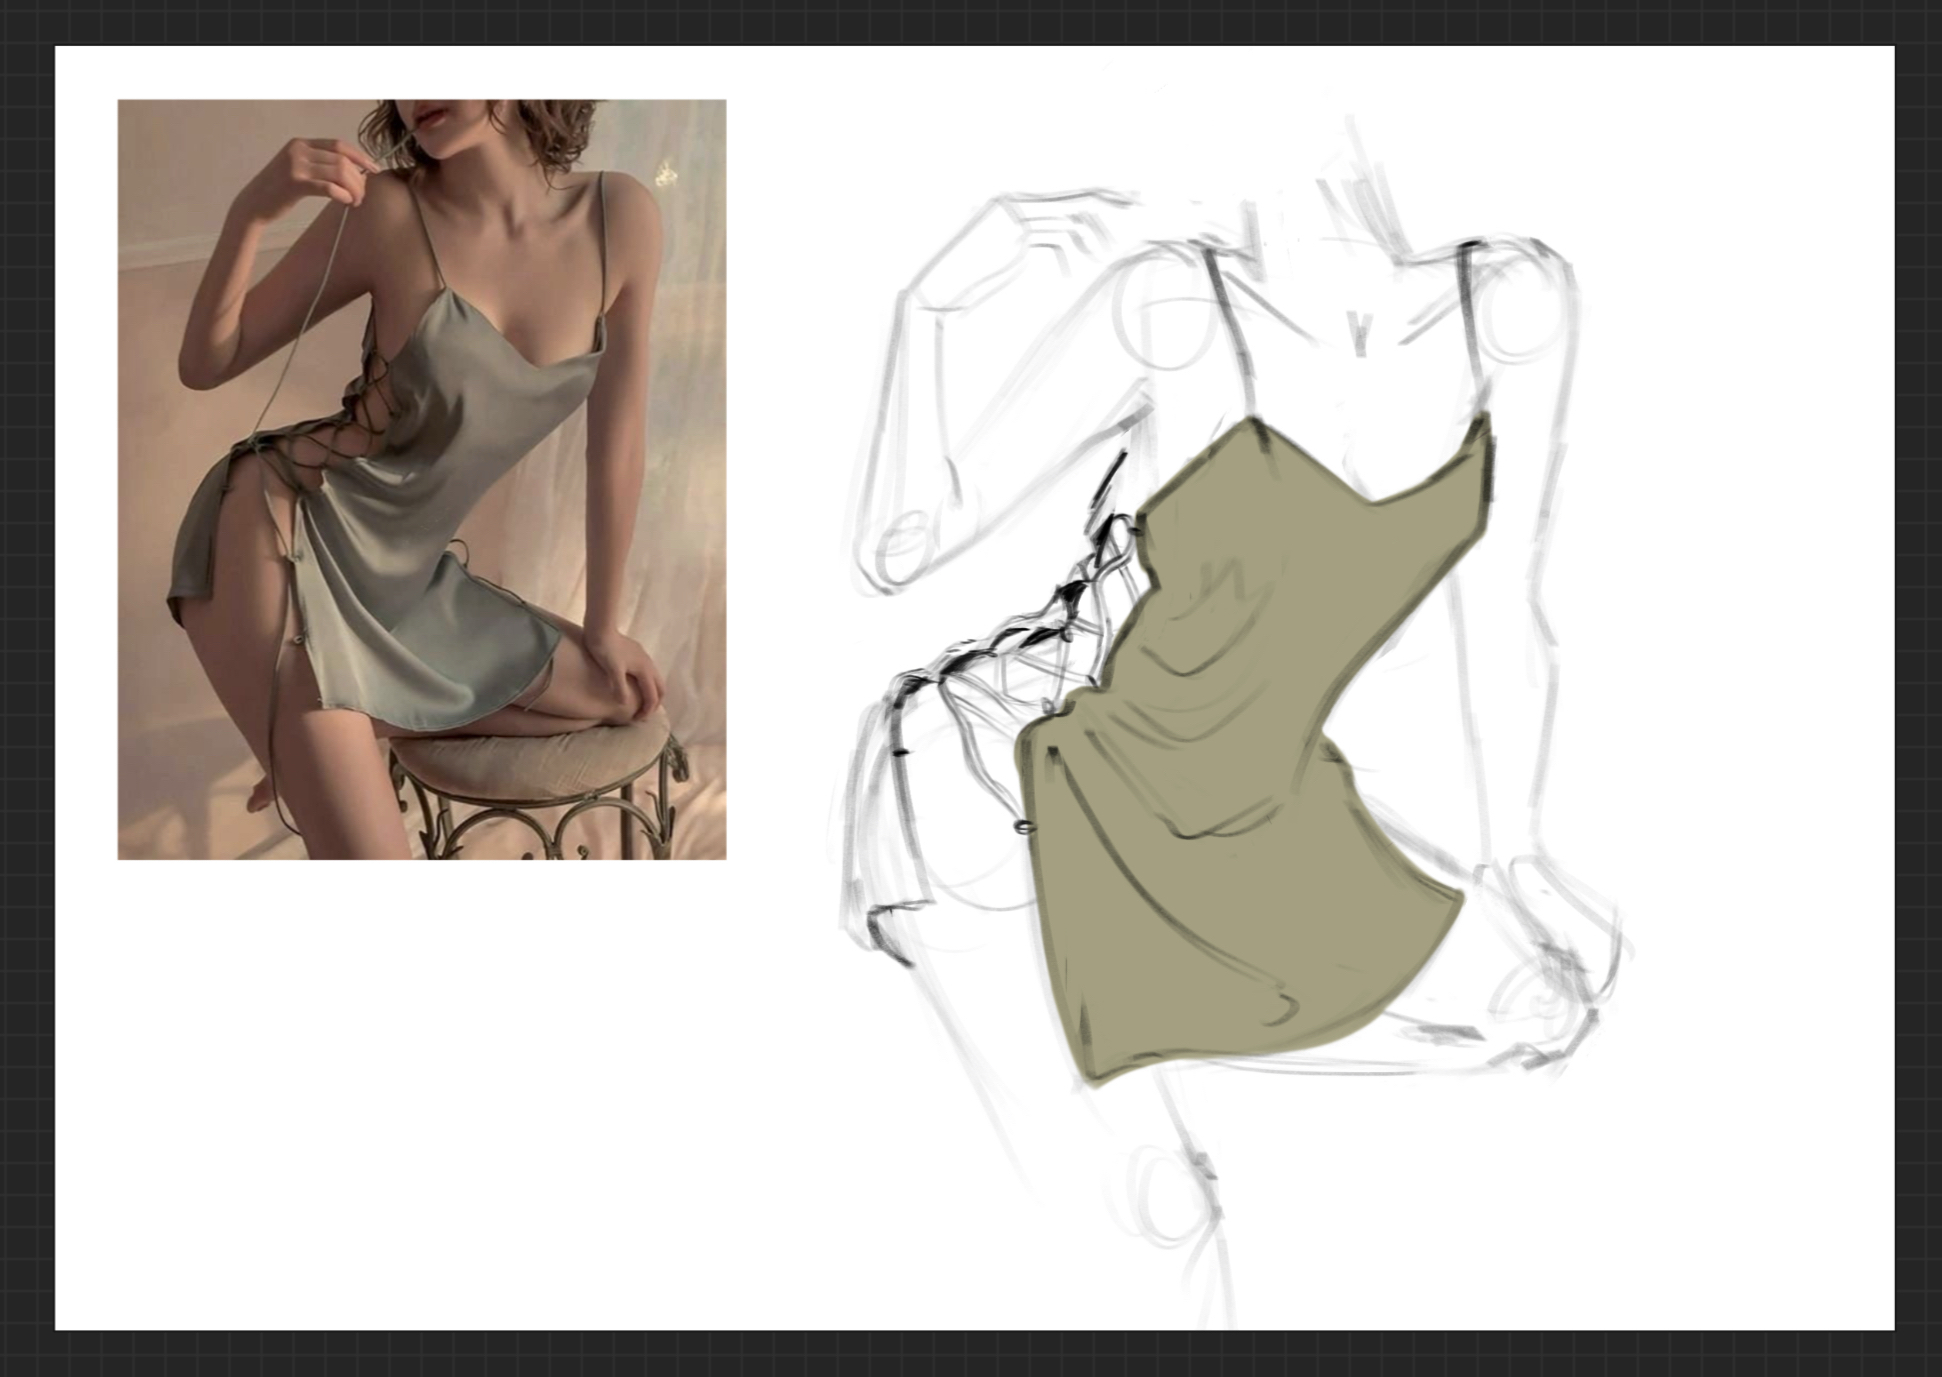Image resolution: width=1942 pixels, height=1377 pixels.
Task: Click the empty white canvas below the photo
Action: (420, 1090)
